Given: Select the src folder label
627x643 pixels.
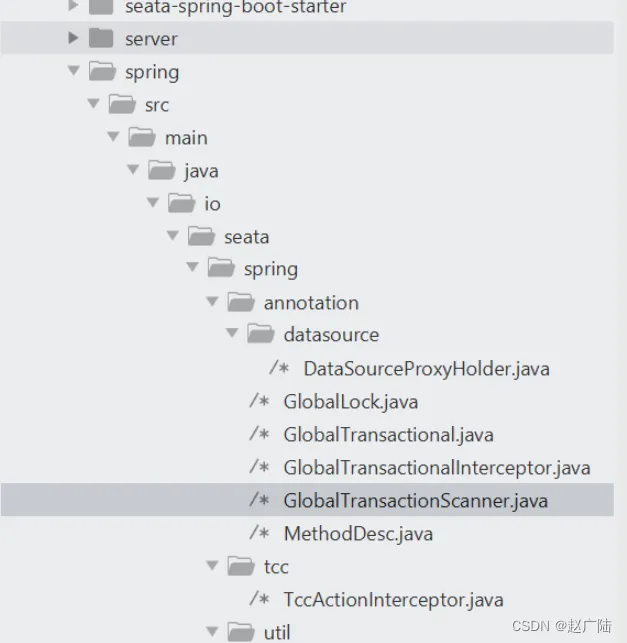Looking at the screenshot, I should tap(157, 105).
